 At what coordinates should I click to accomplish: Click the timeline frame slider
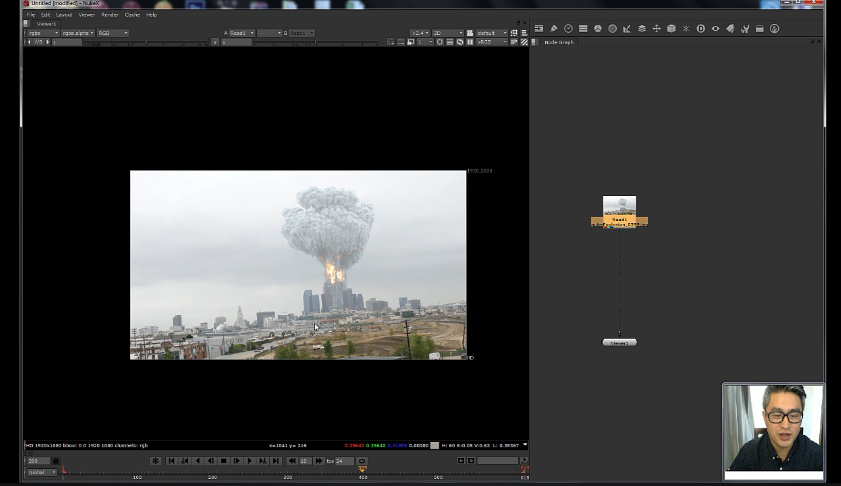[x=292, y=471]
